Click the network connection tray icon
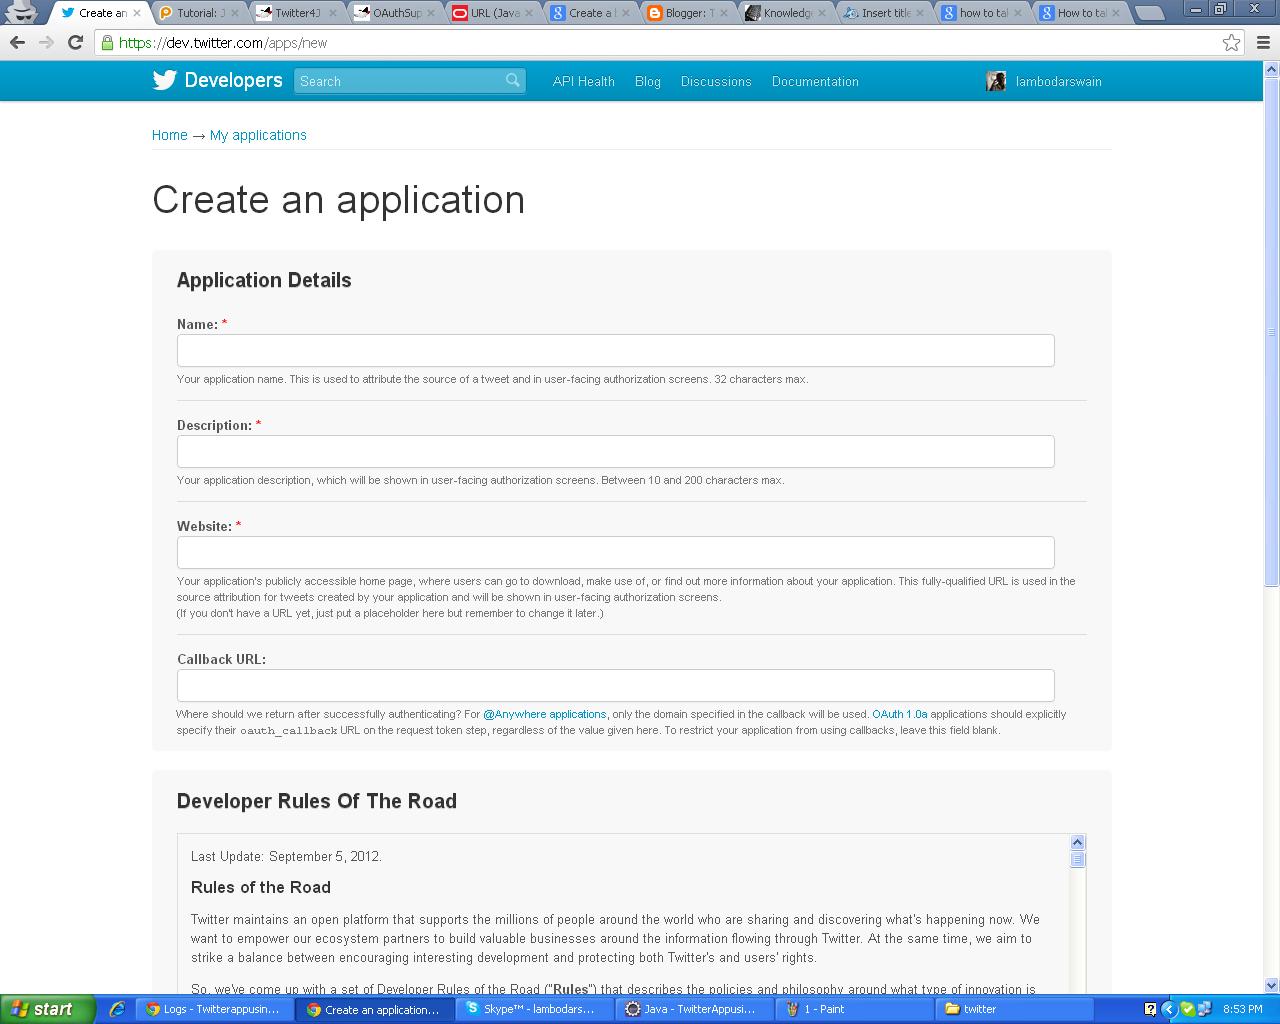This screenshot has width=1280, height=1024. (x=1204, y=1009)
